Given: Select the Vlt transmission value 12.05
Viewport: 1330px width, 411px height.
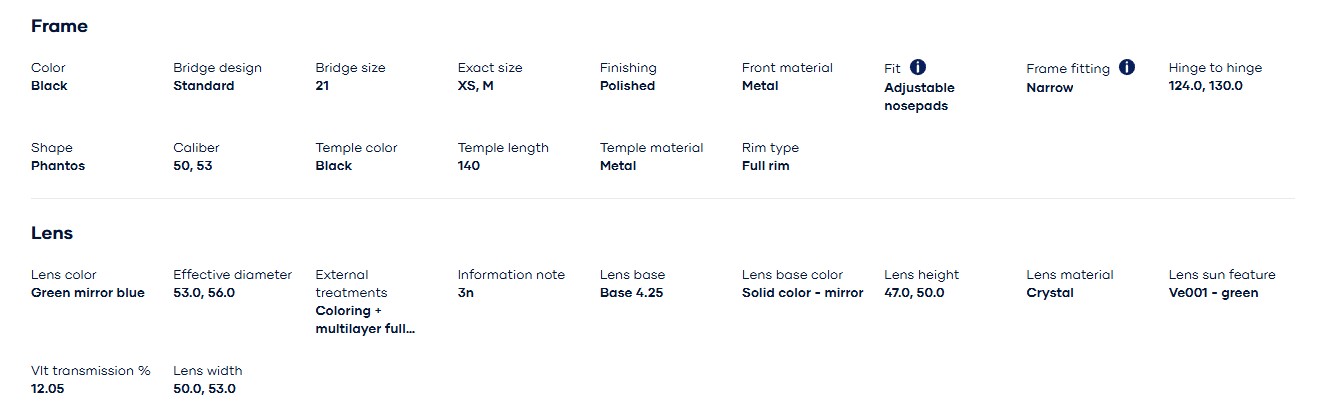Looking at the screenshot, I should click(x=48, y=389).
